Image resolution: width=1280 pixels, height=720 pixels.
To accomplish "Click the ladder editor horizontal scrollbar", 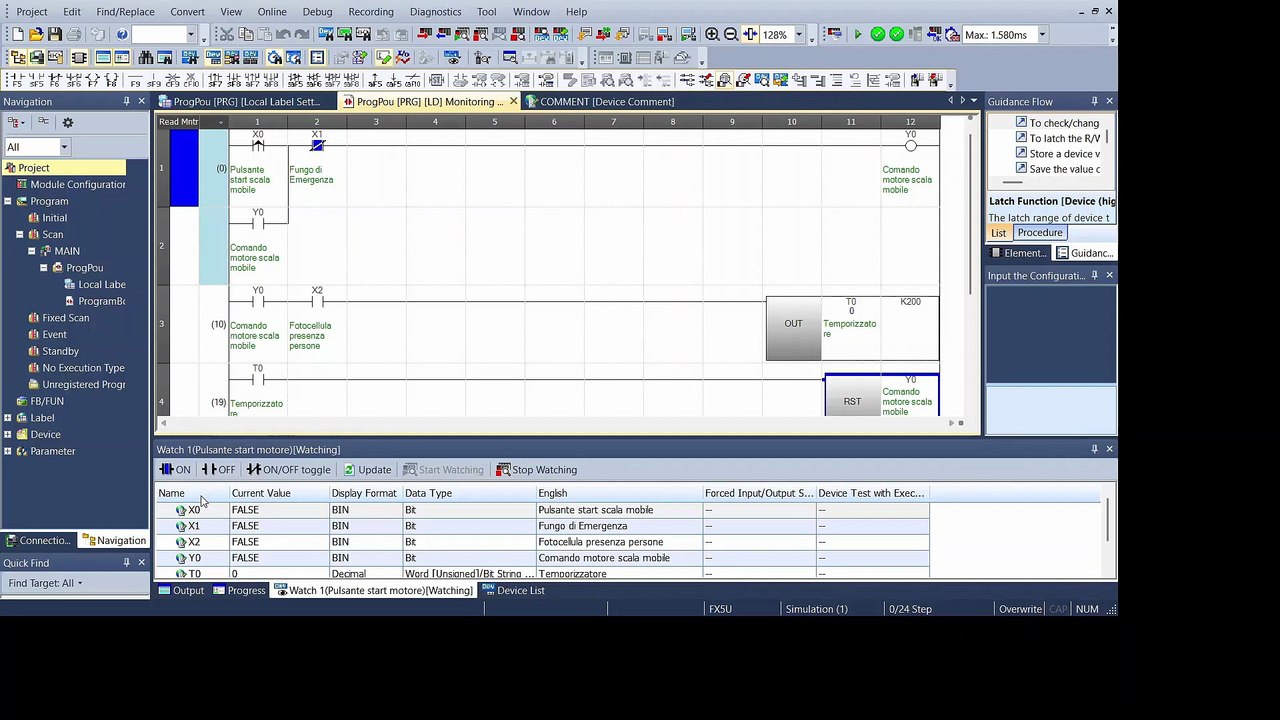I will click(560, 423).
